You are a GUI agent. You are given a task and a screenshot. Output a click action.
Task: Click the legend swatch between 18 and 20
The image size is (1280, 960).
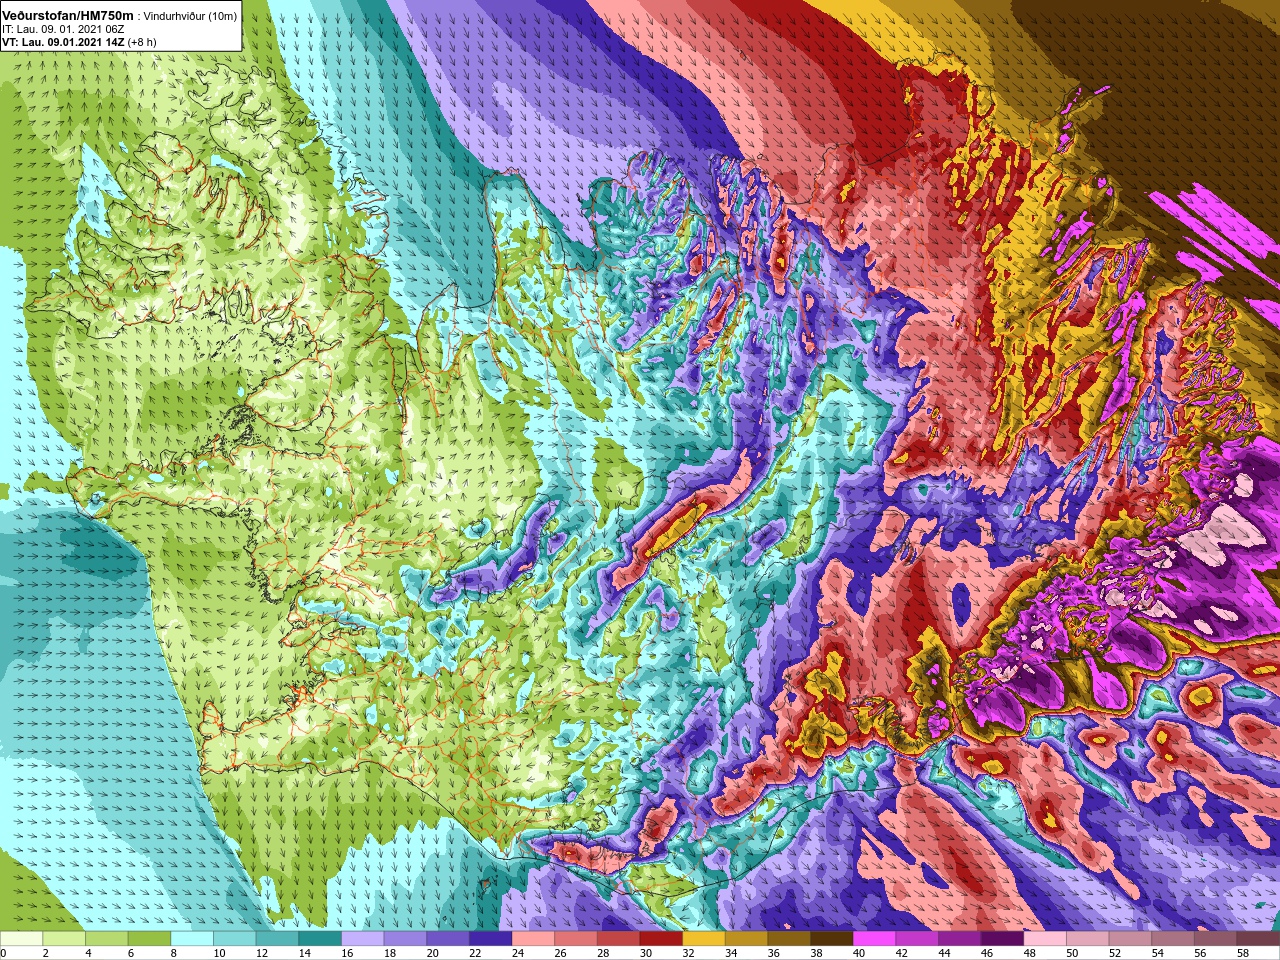point(405,940)
